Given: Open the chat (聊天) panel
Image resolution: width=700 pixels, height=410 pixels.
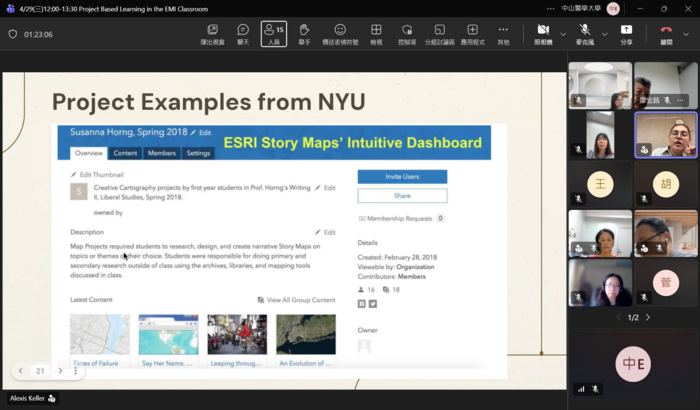Looking at the screenshot, I should point(243,34).
